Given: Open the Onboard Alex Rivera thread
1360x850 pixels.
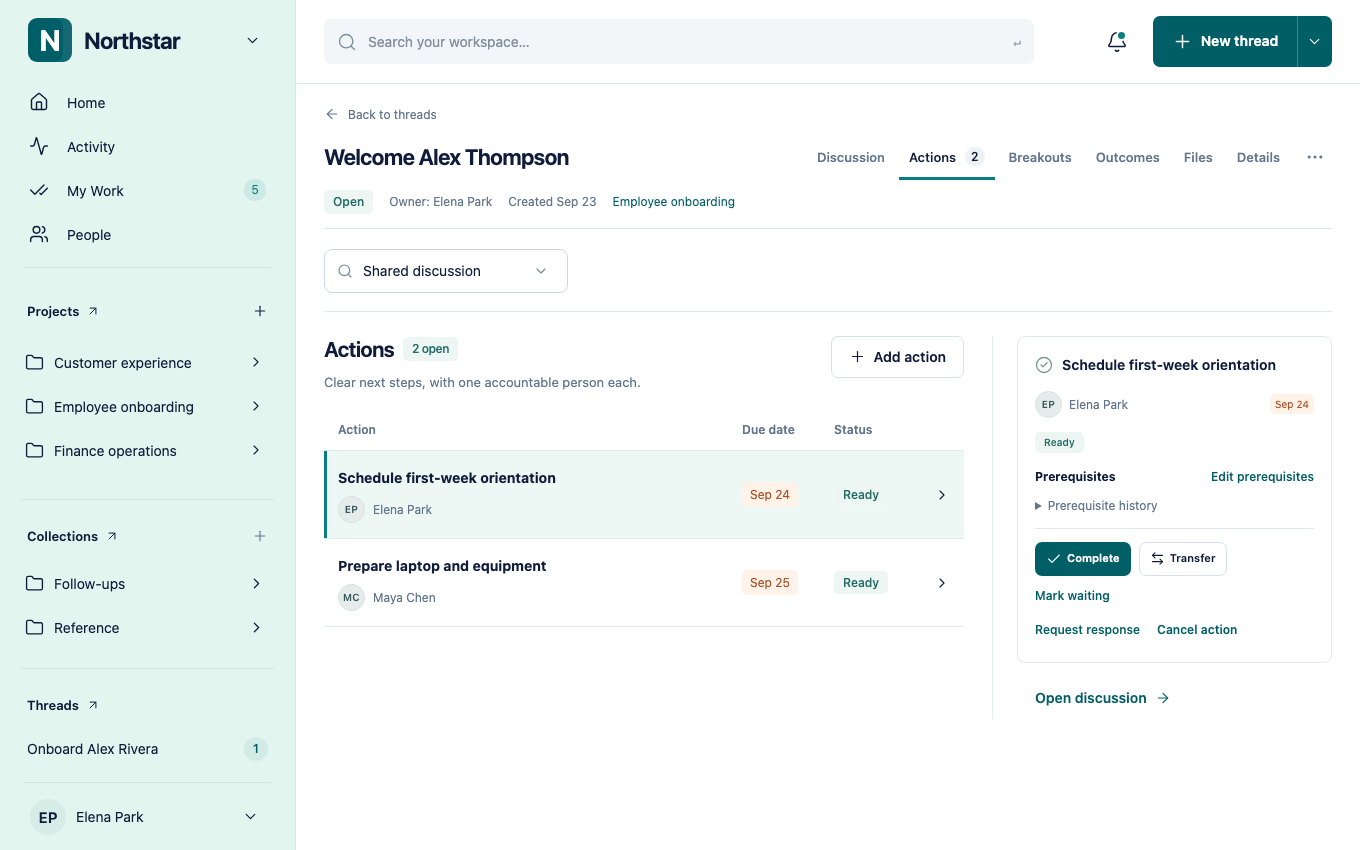Looking at the screenshot, I should (x=146, y=749).
